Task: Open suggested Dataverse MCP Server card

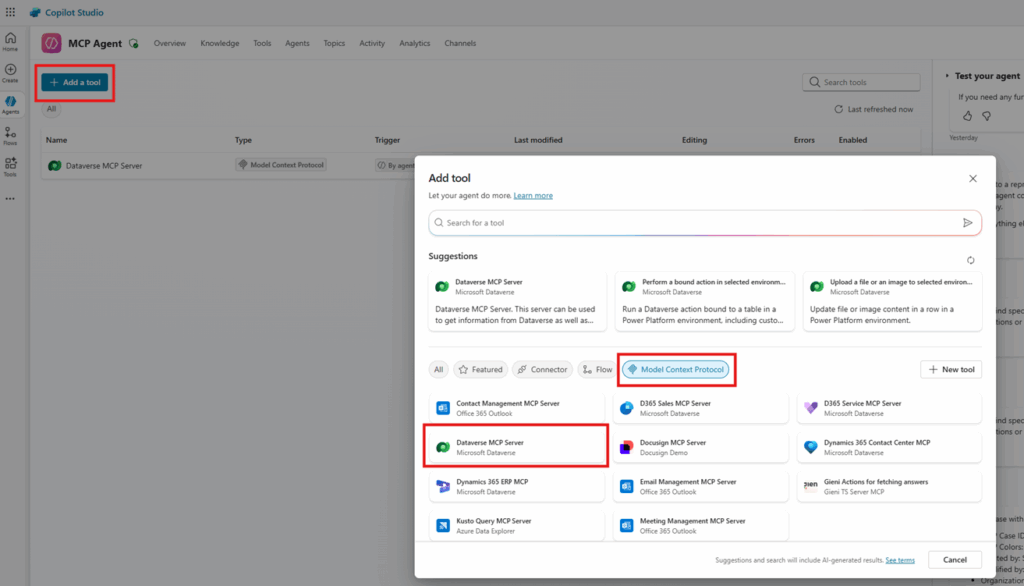Action: tap(517, 301)
